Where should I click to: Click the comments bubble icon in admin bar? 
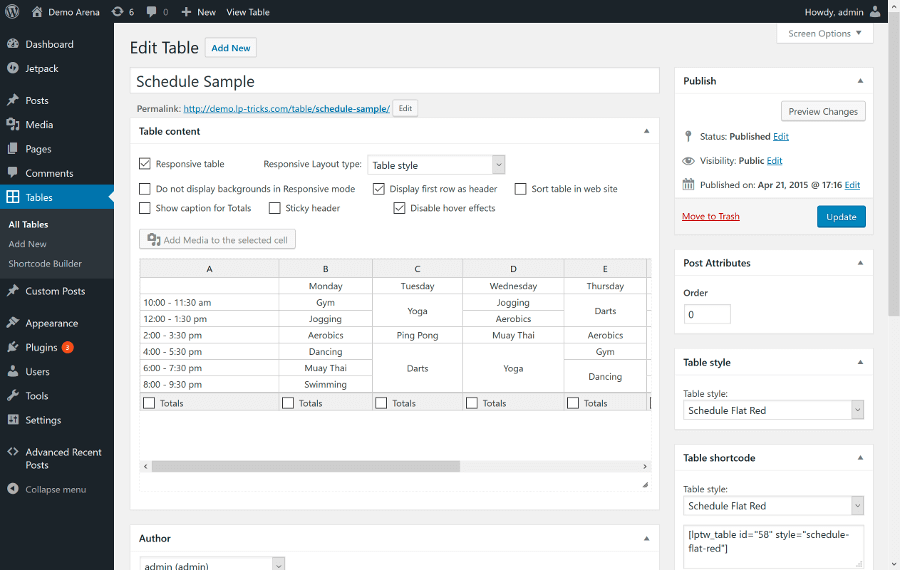coord(151,12)
